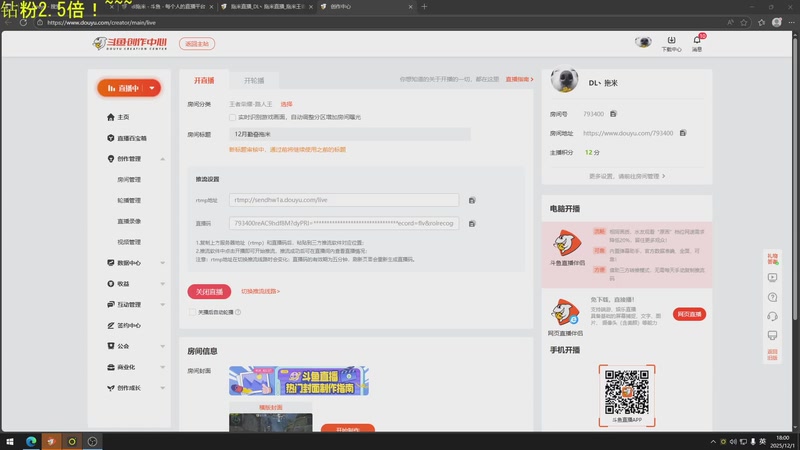Open the 直播指南 link
Viewport: 800px width, 450px height.
(x=519, y=80)
